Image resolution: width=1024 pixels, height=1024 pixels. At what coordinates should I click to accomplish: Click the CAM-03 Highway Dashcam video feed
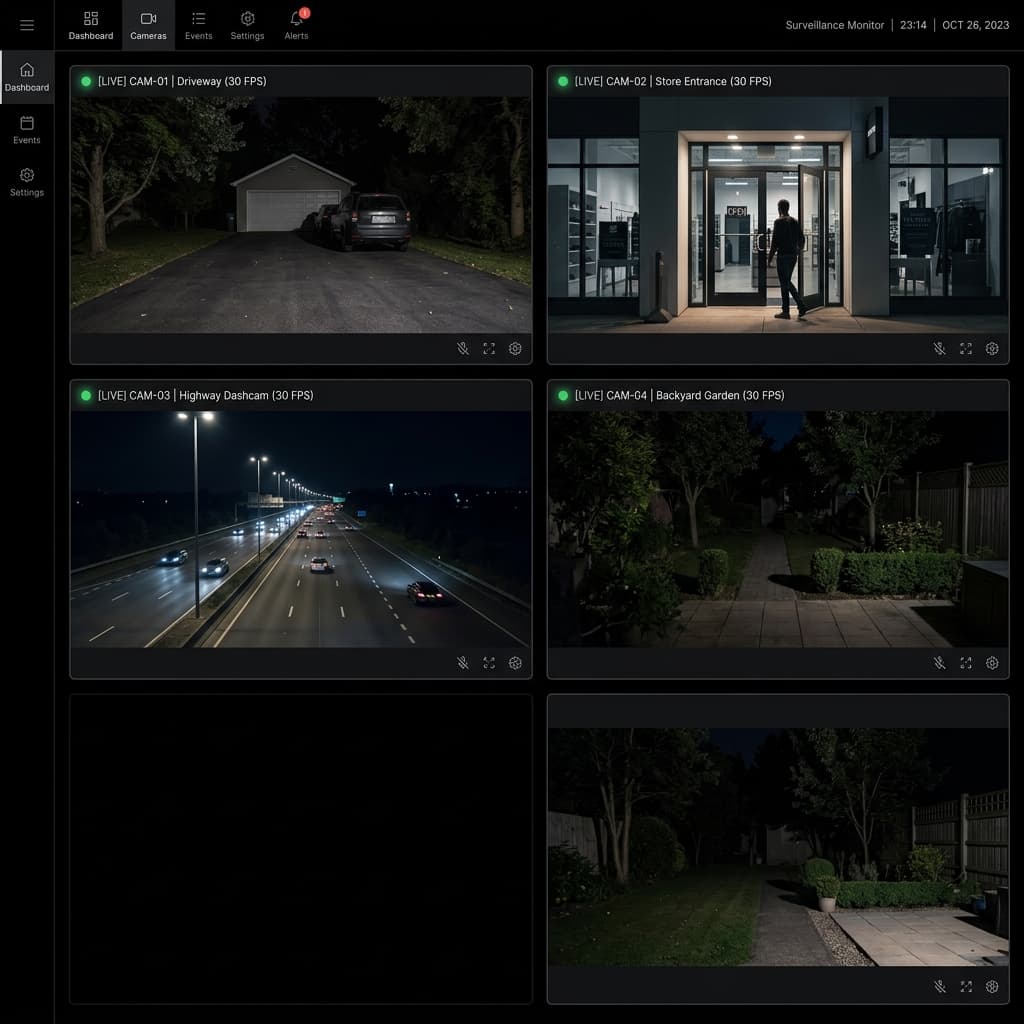pyautogui.click(x=301, y=529)
